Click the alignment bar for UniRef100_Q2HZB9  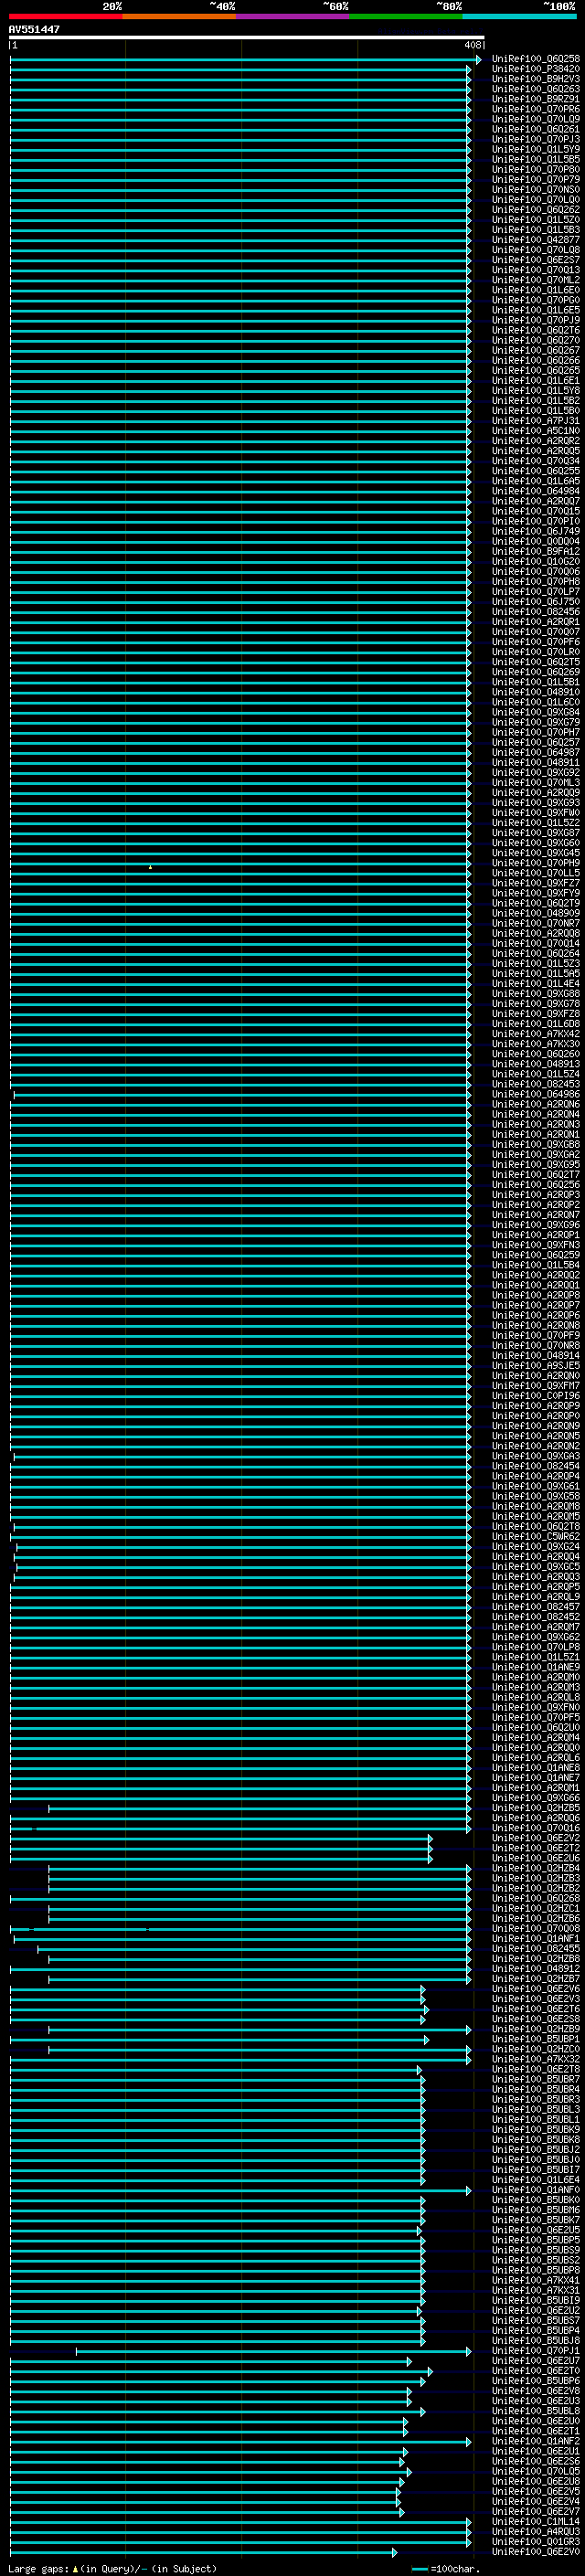coord(260,2029)
